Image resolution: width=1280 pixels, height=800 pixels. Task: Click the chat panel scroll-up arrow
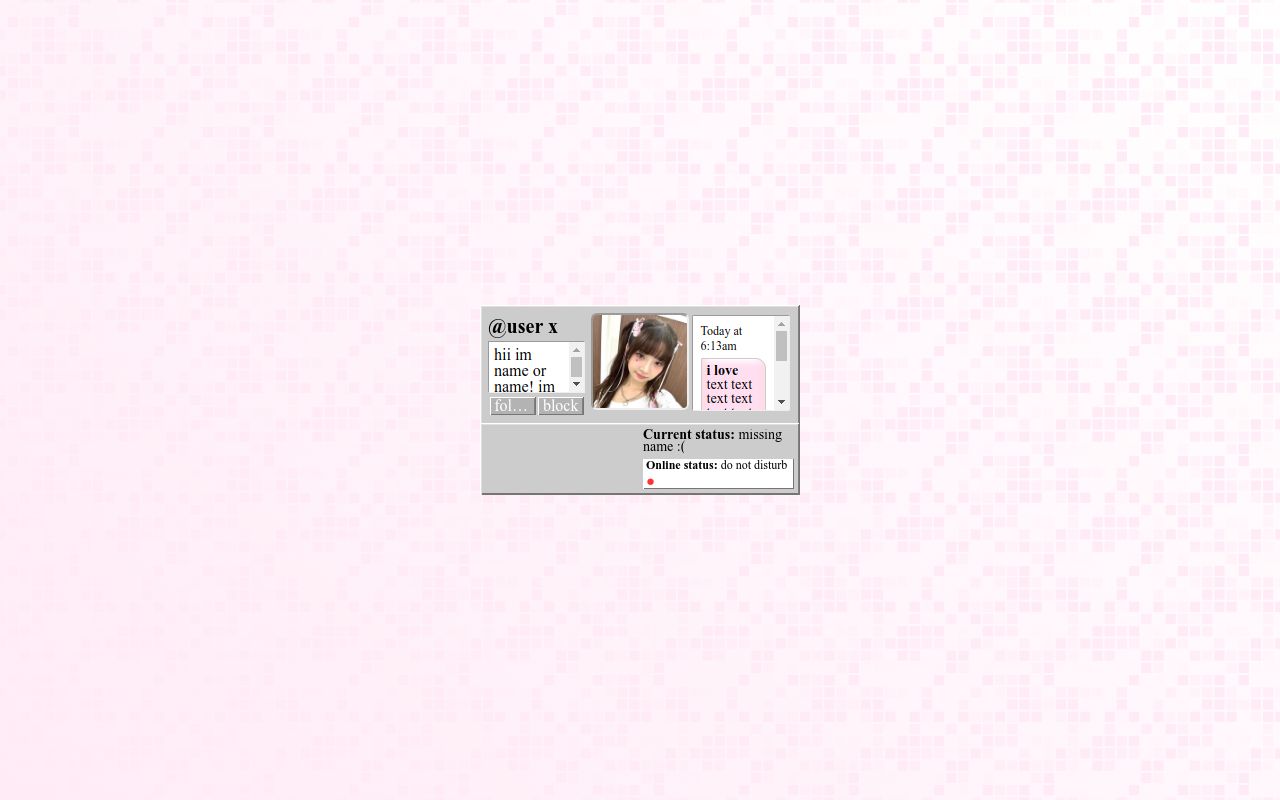(782, 323)
